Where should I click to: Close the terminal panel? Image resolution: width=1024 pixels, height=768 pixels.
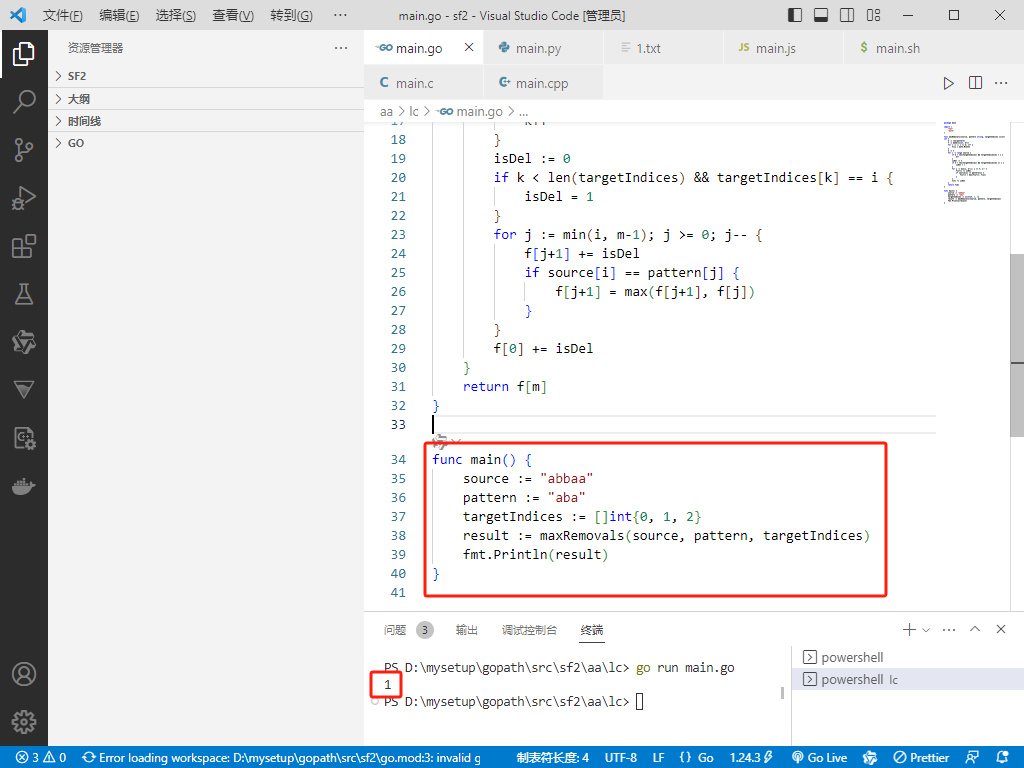pos(1000,629)
